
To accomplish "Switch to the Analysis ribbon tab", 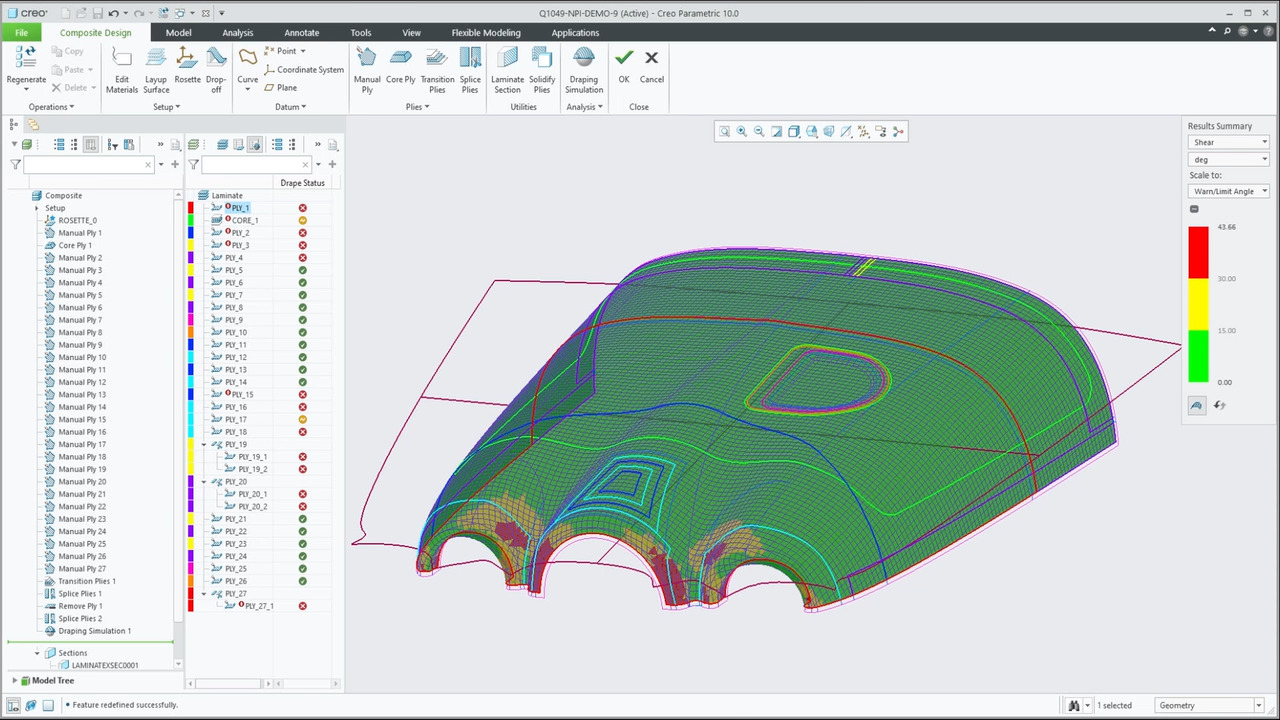I will [x=238, y=33].
